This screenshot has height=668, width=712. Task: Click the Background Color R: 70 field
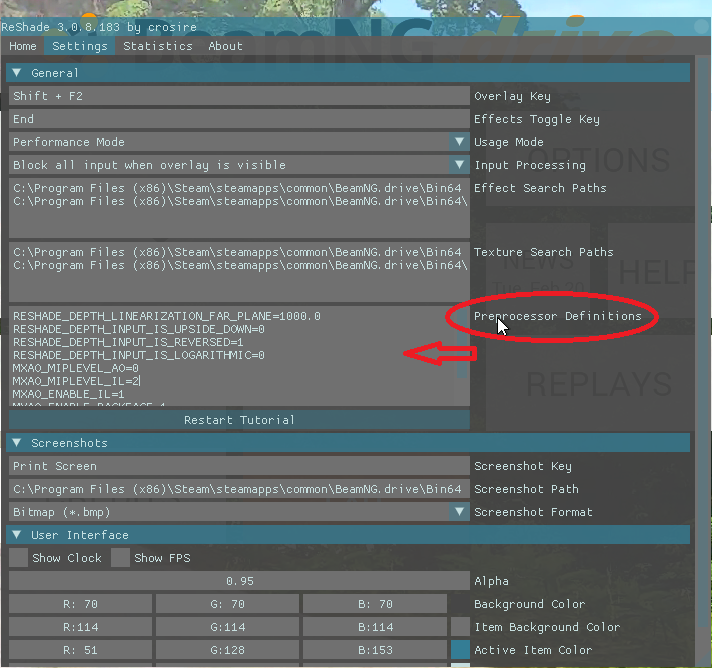pos(80,604)
